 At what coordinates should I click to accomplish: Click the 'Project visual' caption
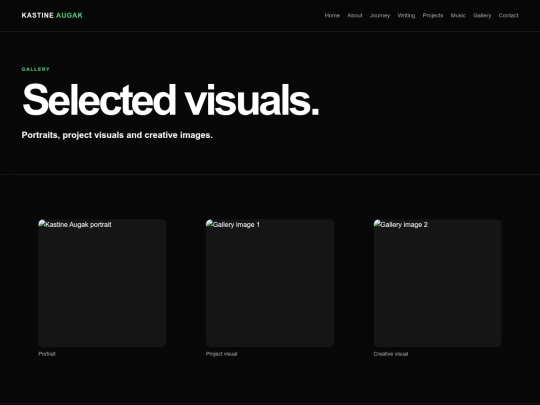pos(221,354)
